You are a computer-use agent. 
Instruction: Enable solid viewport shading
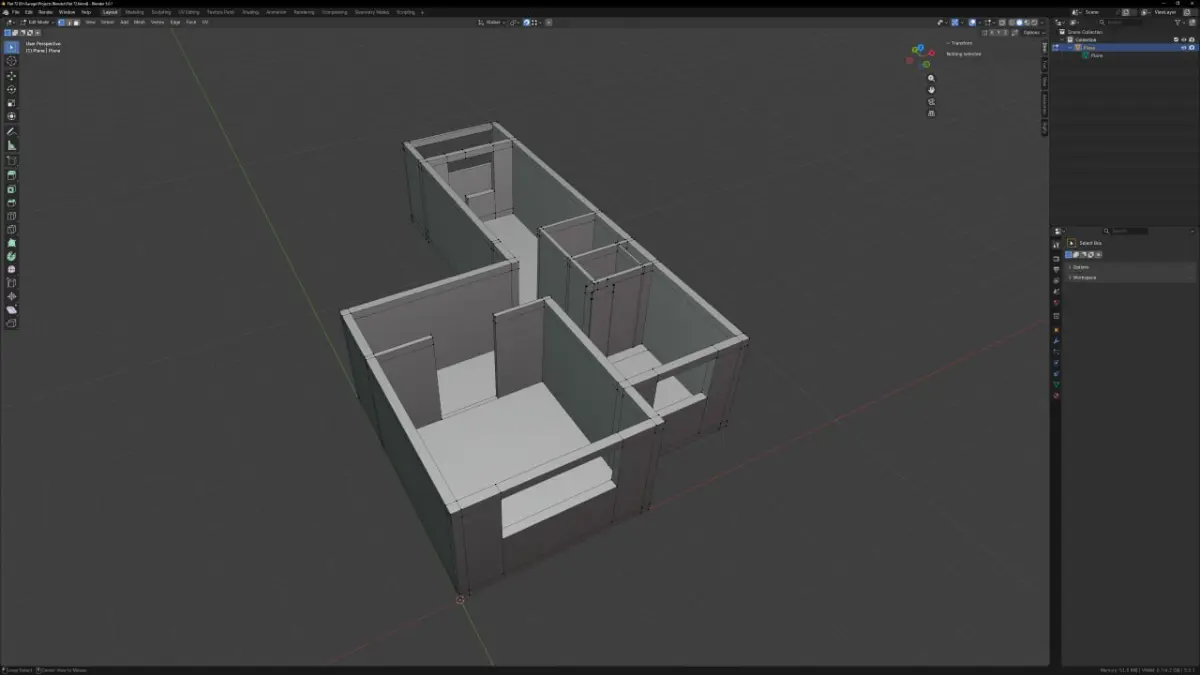1019,22
